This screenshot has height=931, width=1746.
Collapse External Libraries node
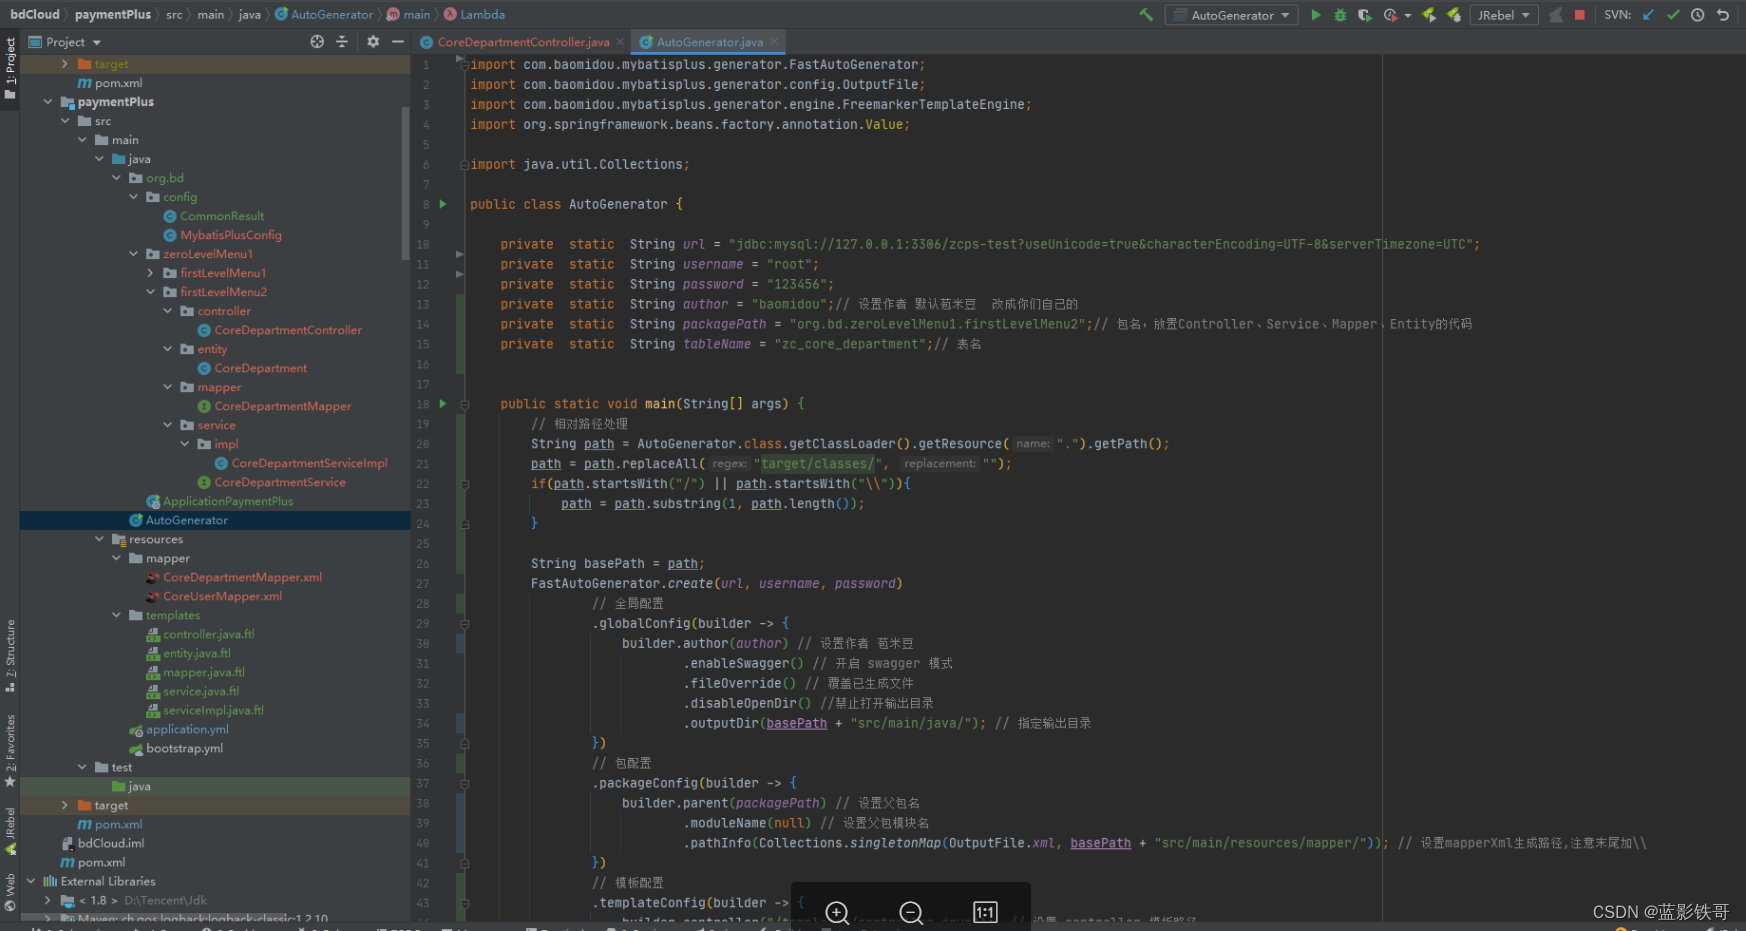pyautogui.click(x=31, y=881)
